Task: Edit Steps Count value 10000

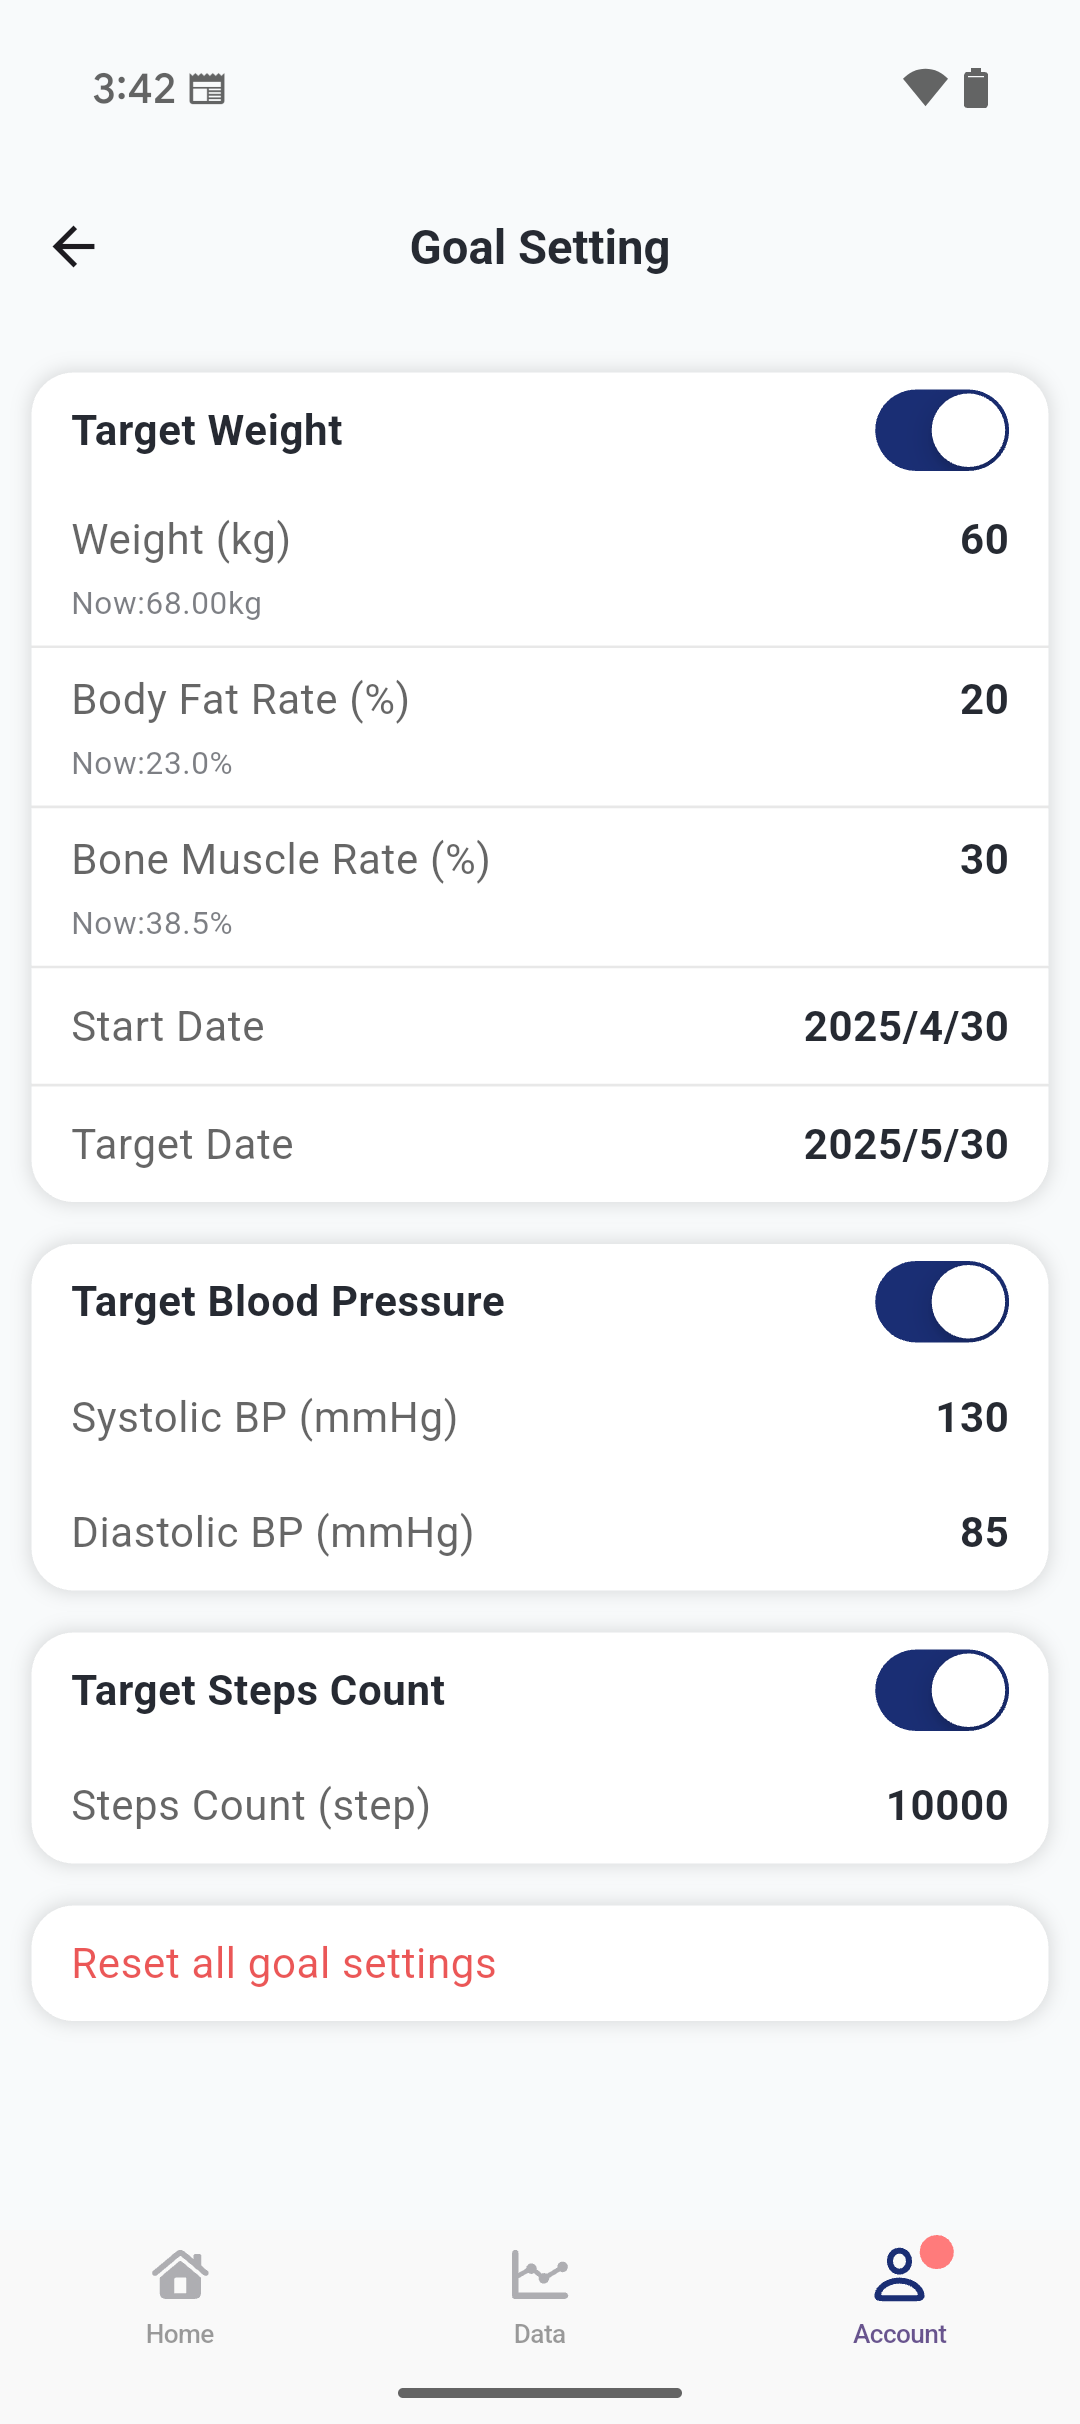Action: tap(947, 1806)
